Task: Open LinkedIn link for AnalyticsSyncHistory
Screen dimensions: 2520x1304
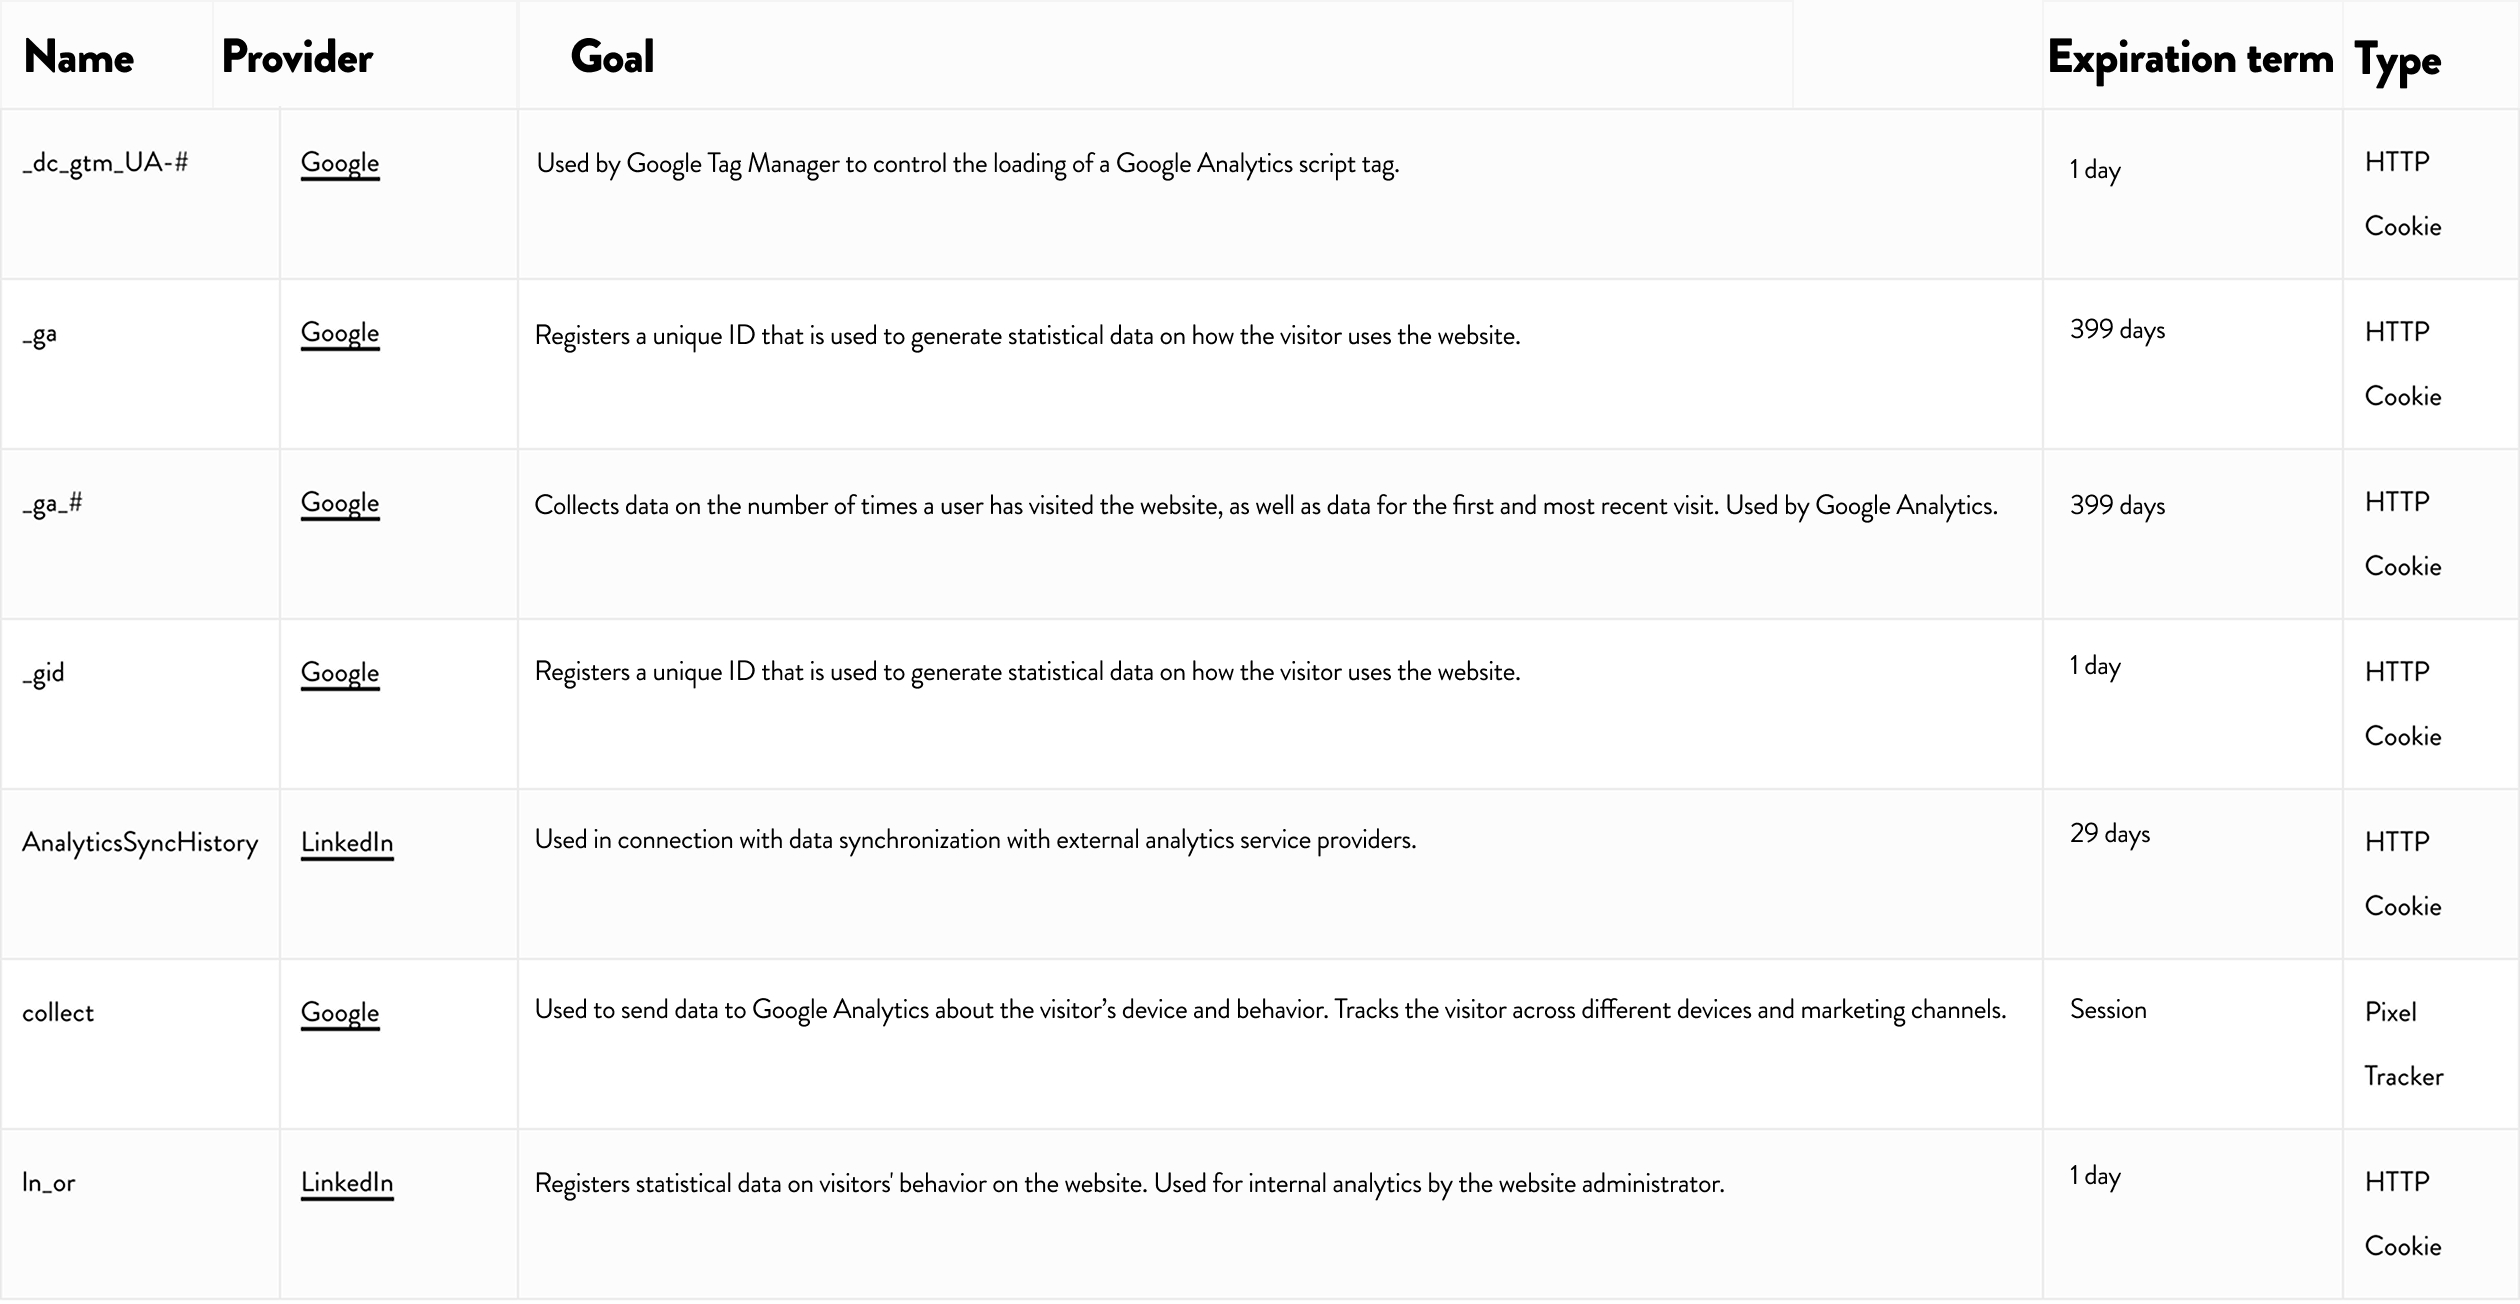Action: click(347, 843)
